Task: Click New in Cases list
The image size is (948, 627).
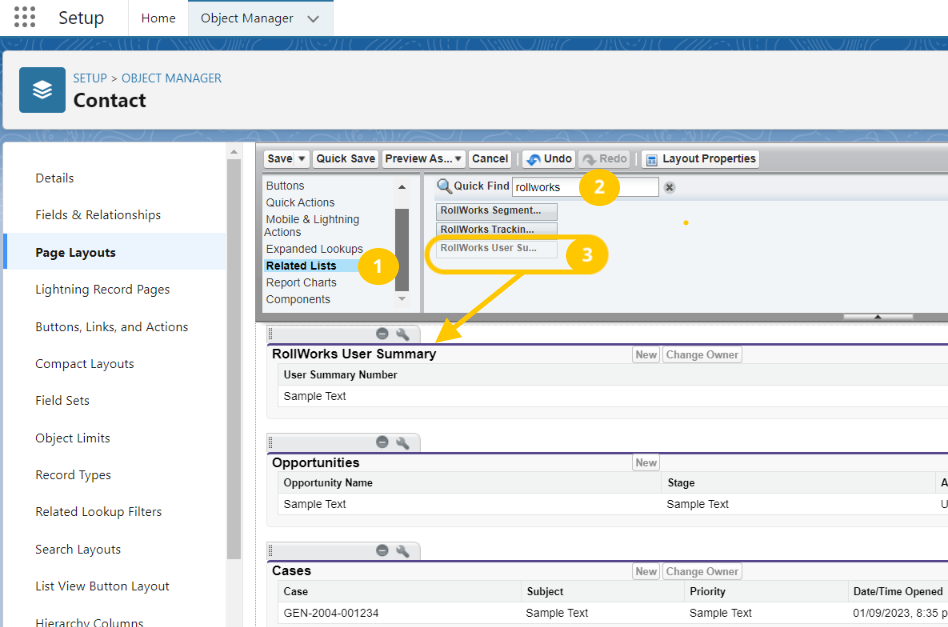Action: tap(646, 571)
